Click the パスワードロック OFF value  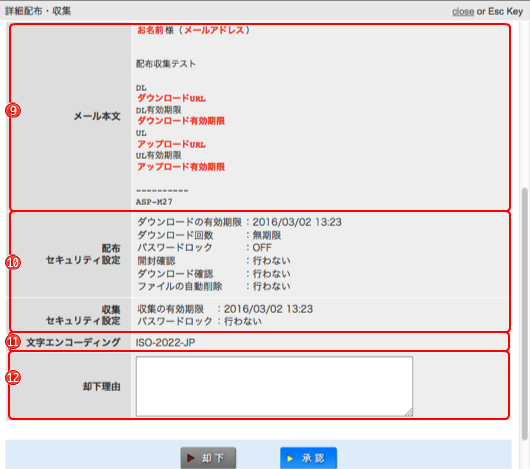[262, 248]
